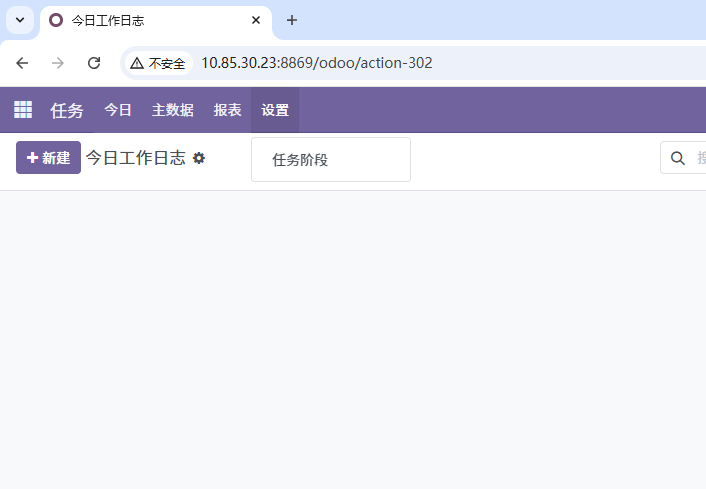Click into the search input field
This screenshot has width=706, height=489.
point(701,158)
